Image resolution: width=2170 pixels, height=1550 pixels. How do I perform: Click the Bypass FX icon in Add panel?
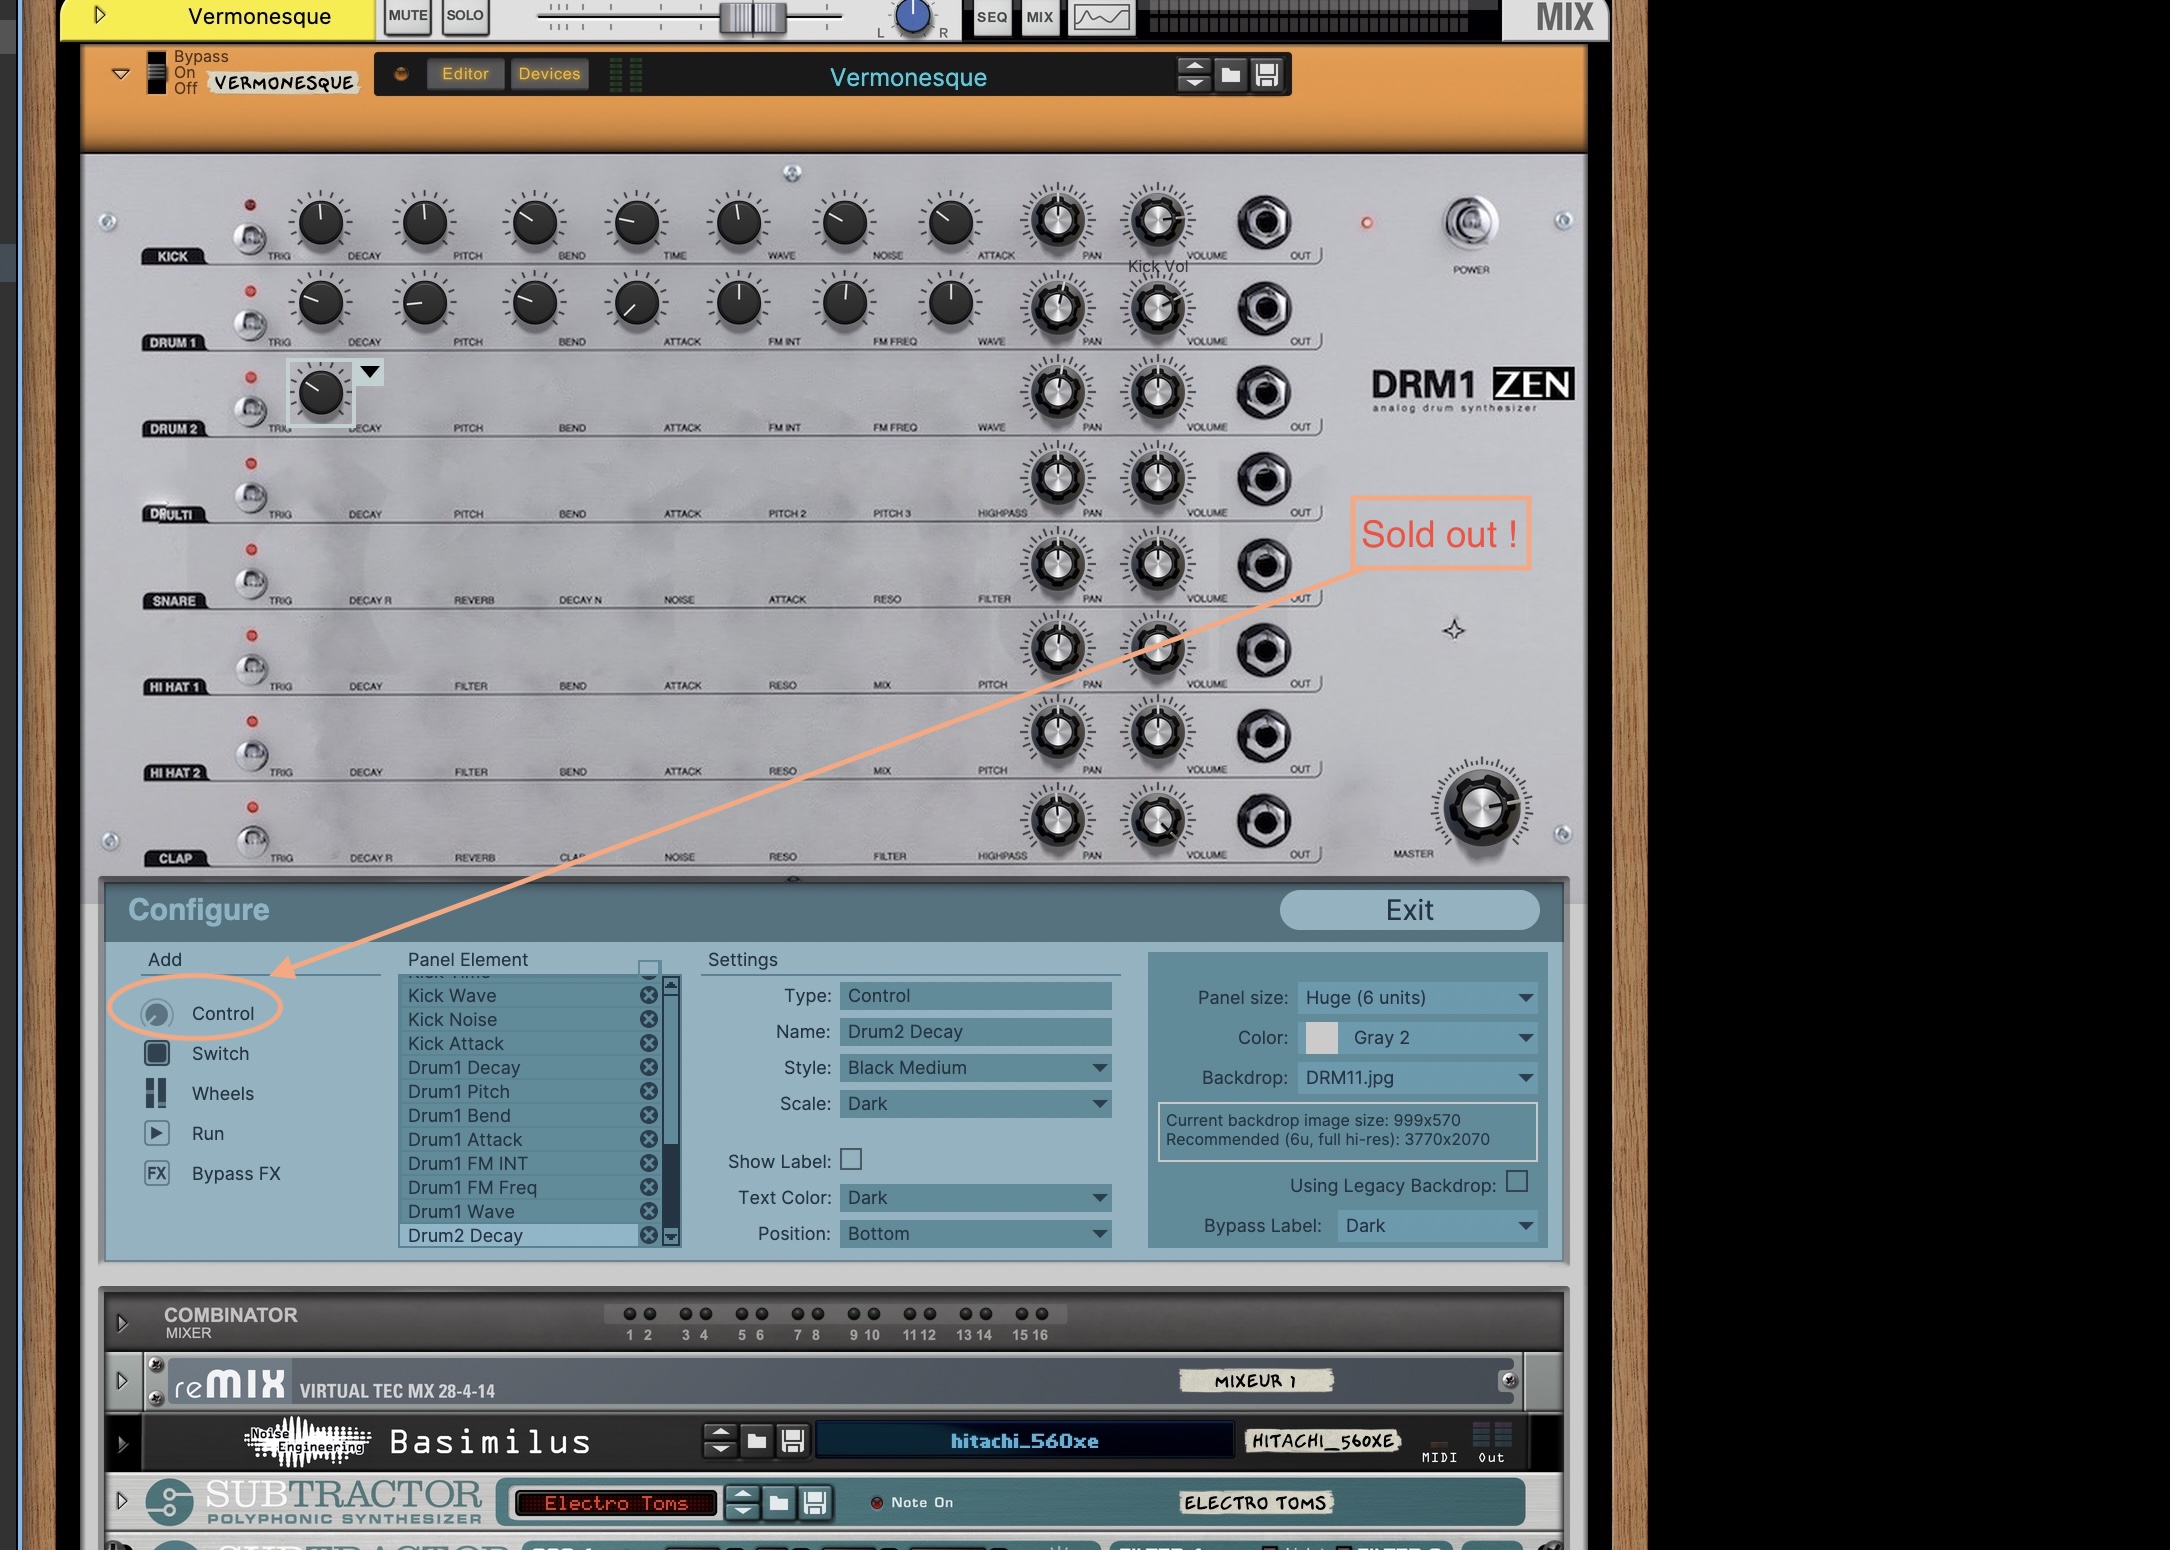pos(156,1173)
